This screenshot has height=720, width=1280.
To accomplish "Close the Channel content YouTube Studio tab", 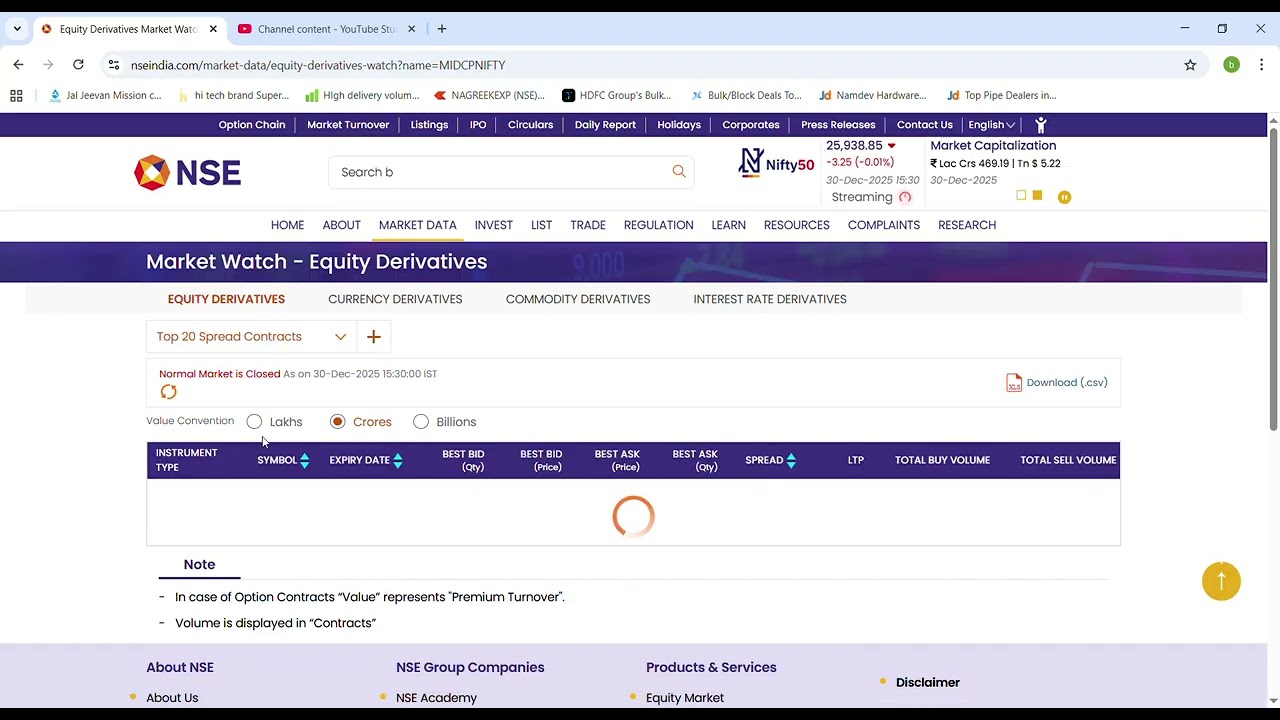I will point(411,29).
